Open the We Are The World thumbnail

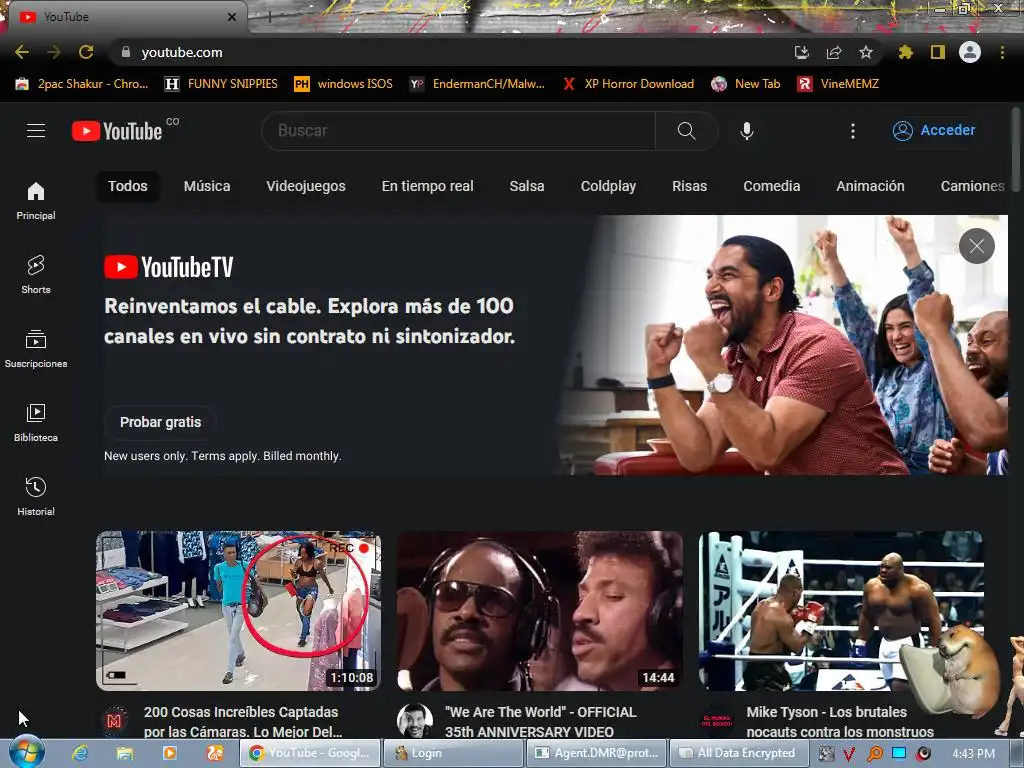[x=540, y=611]
